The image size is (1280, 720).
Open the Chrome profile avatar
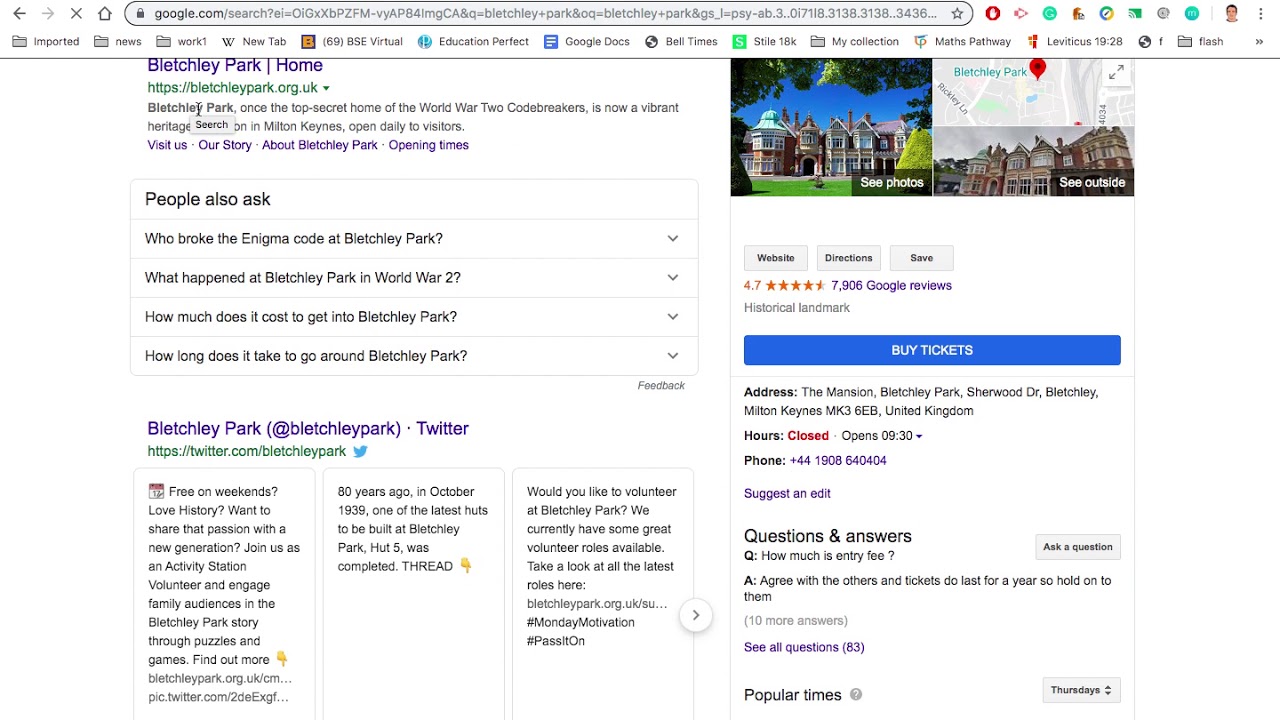coord(1232,14)
